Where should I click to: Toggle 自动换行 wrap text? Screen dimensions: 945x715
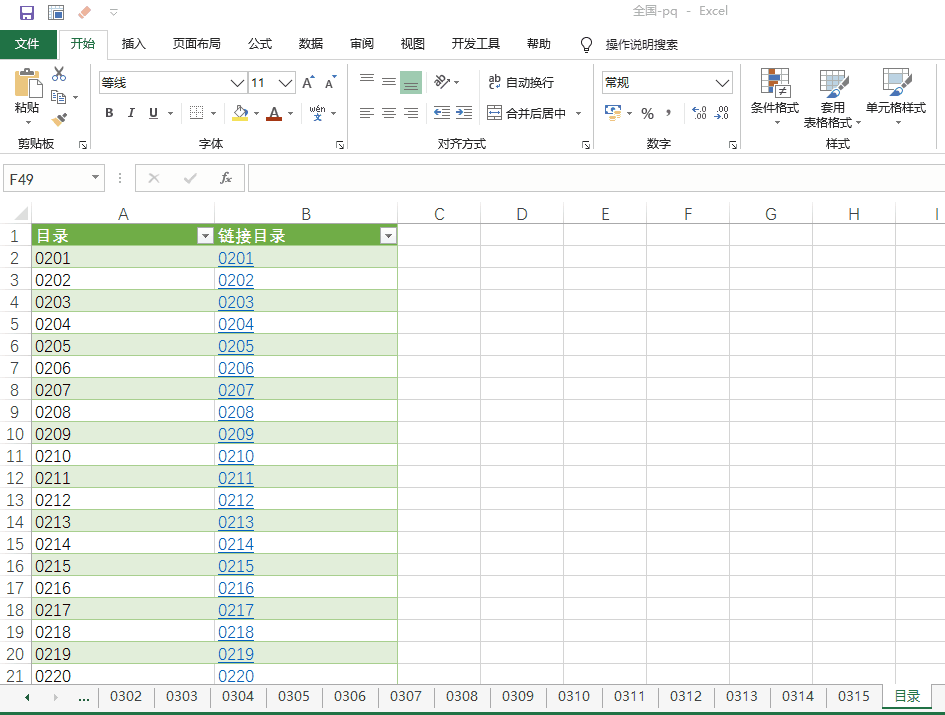tap(520, 83)
